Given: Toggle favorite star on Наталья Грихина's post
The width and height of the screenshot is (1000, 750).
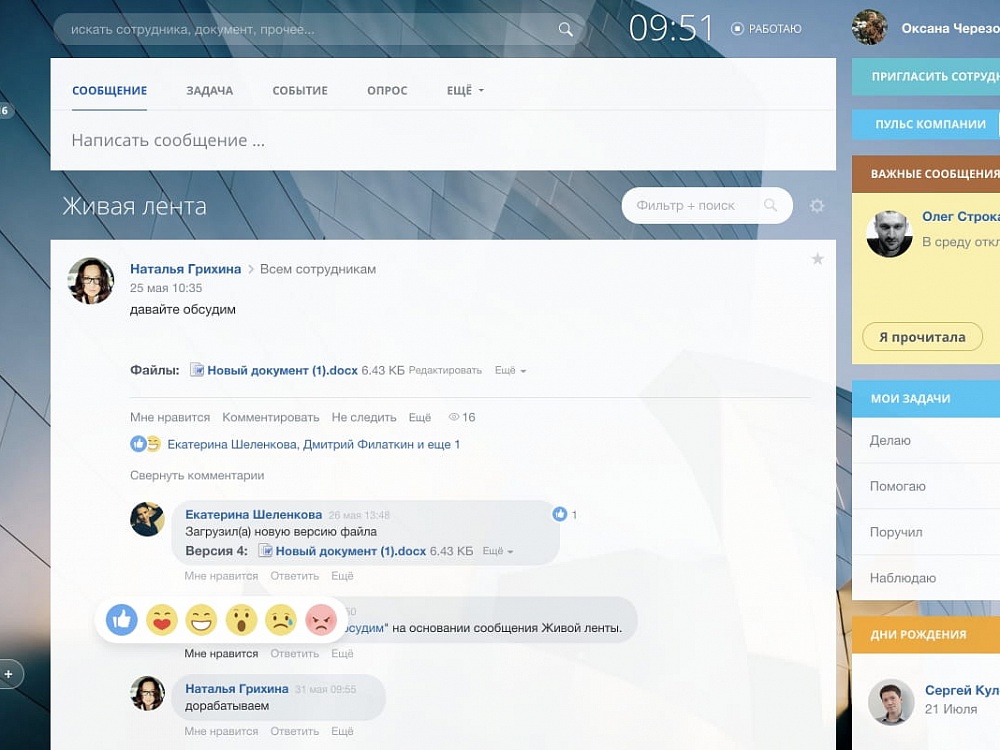Looking at the screenshot, I should tap(818, 258).
